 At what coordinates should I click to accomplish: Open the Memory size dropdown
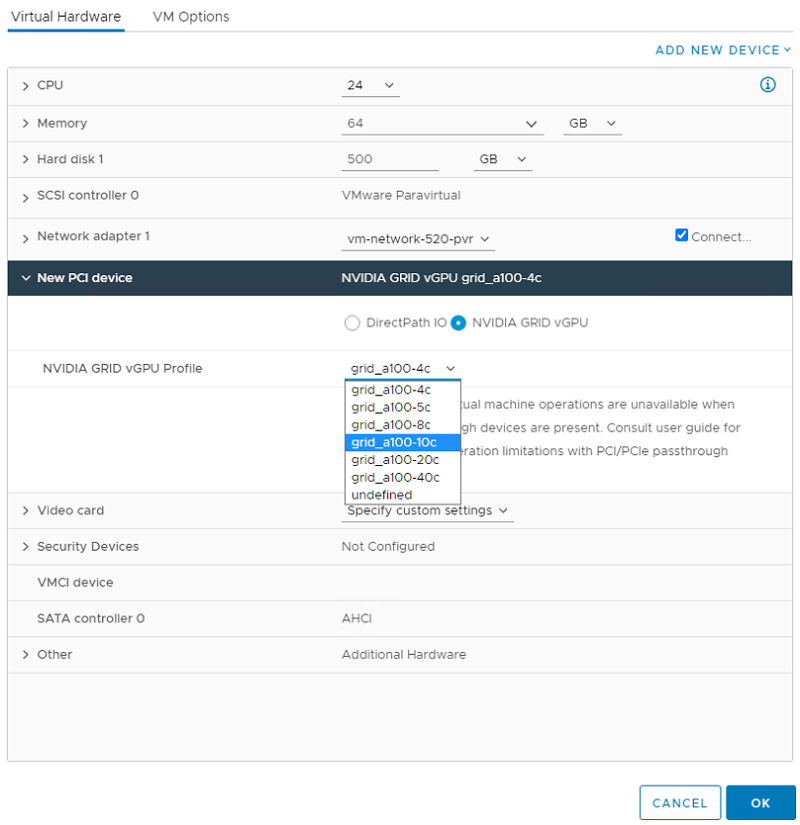(x=442, y=124)
